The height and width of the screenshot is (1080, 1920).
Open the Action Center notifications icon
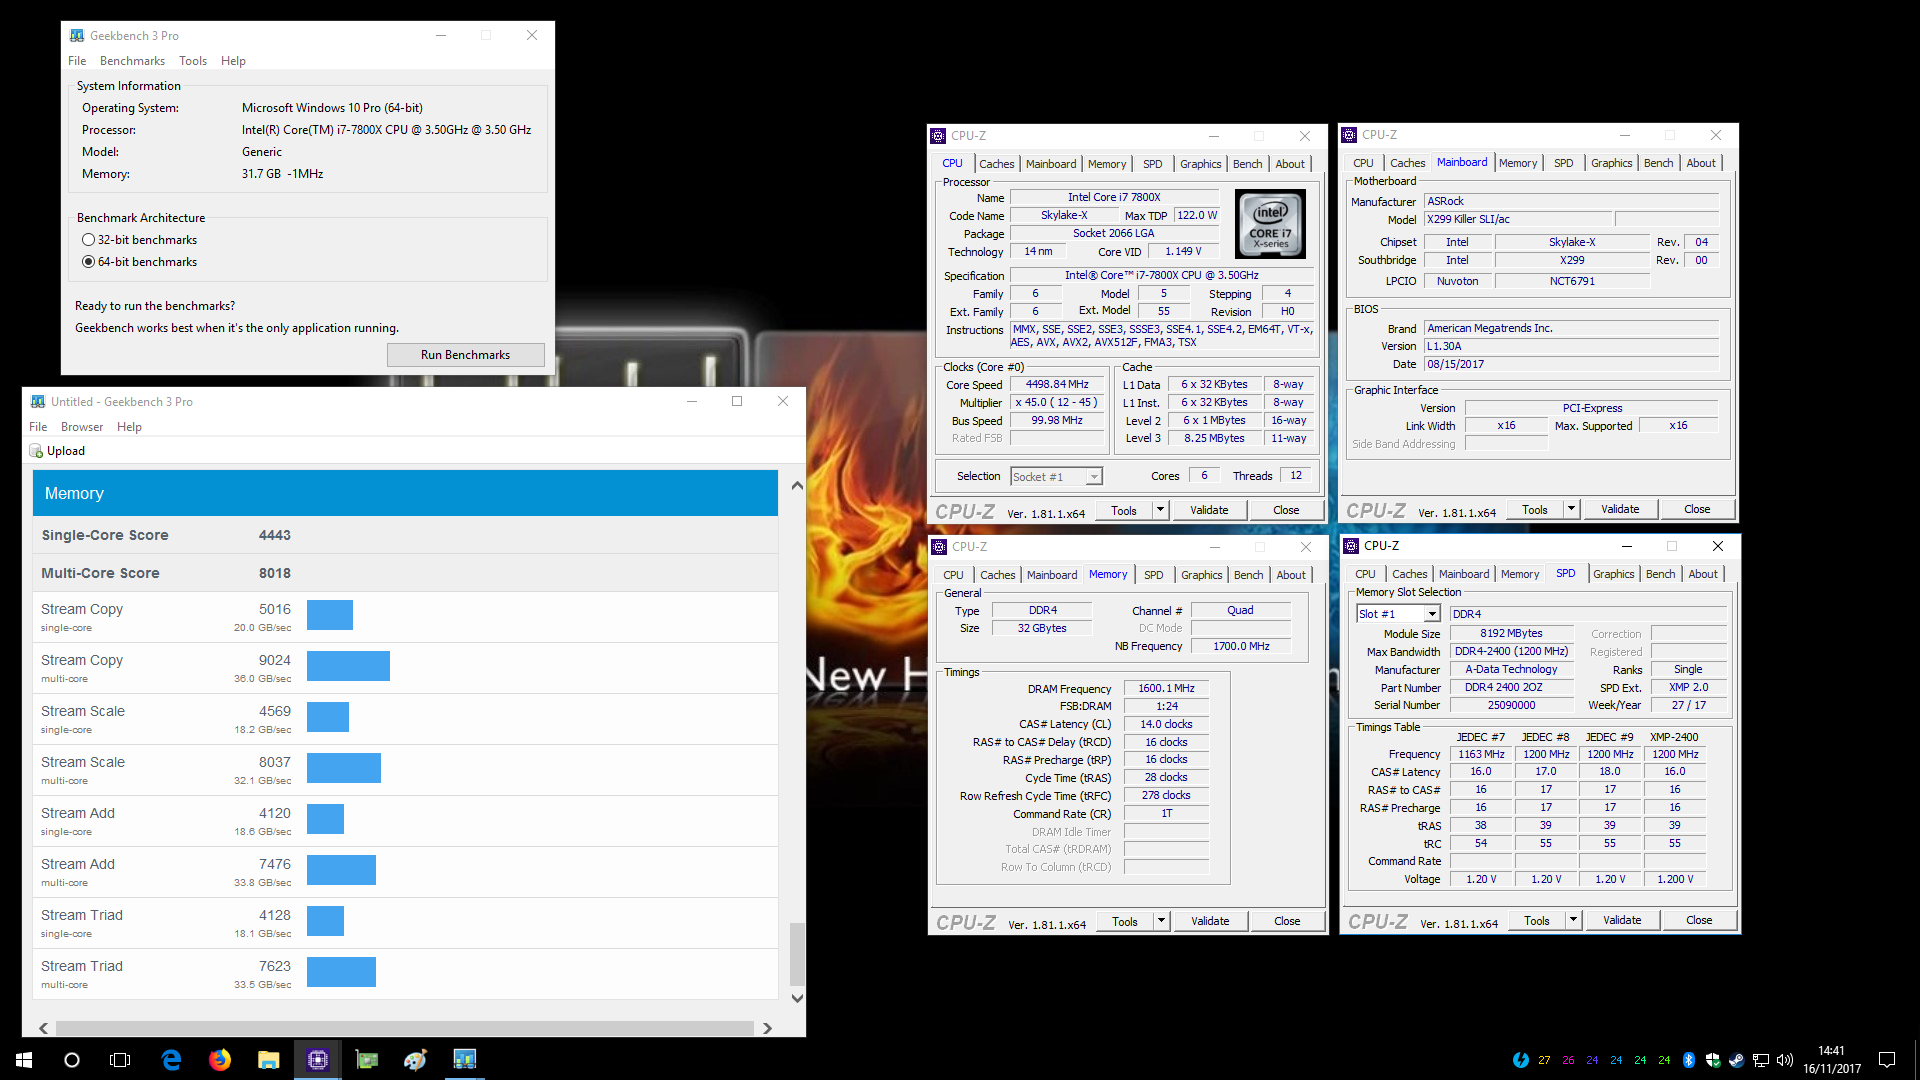point(1887,1060)
